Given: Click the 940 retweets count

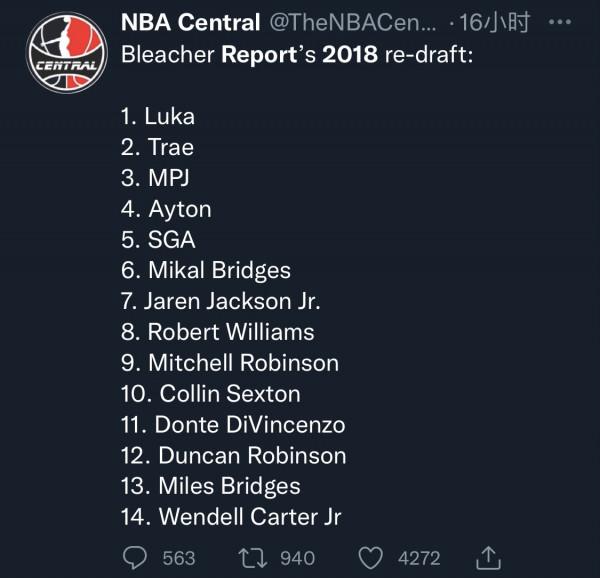Looking at the screenshot, I should click(297, 558).
